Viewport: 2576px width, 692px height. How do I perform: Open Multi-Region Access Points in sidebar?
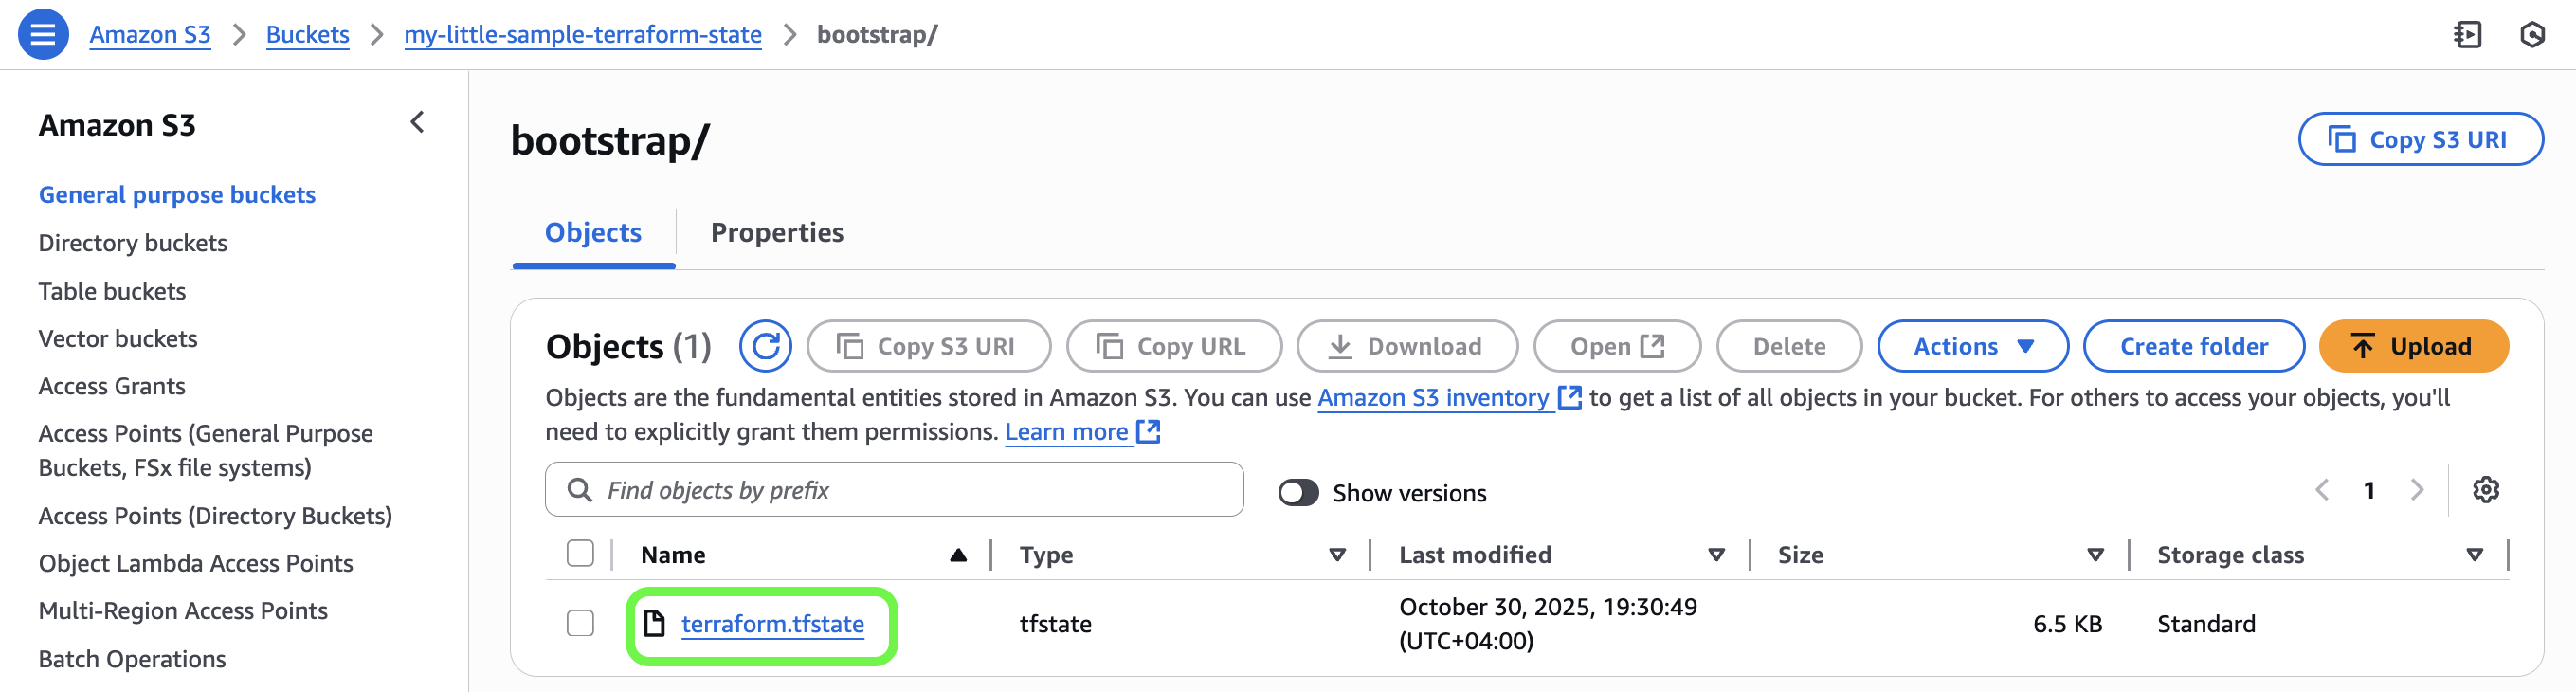(183, 611)
